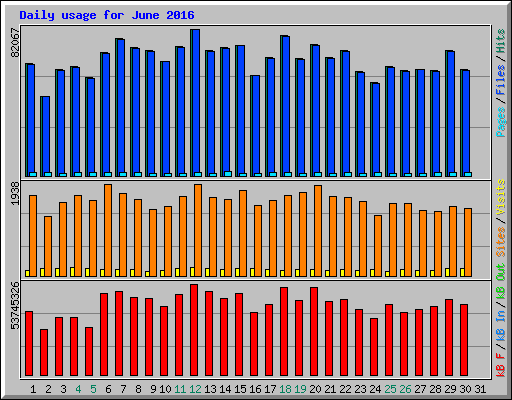This screenshot has height=400, width=512.
Task: Select the orange sites bar for day 2
Action: (x=48, y=246)
